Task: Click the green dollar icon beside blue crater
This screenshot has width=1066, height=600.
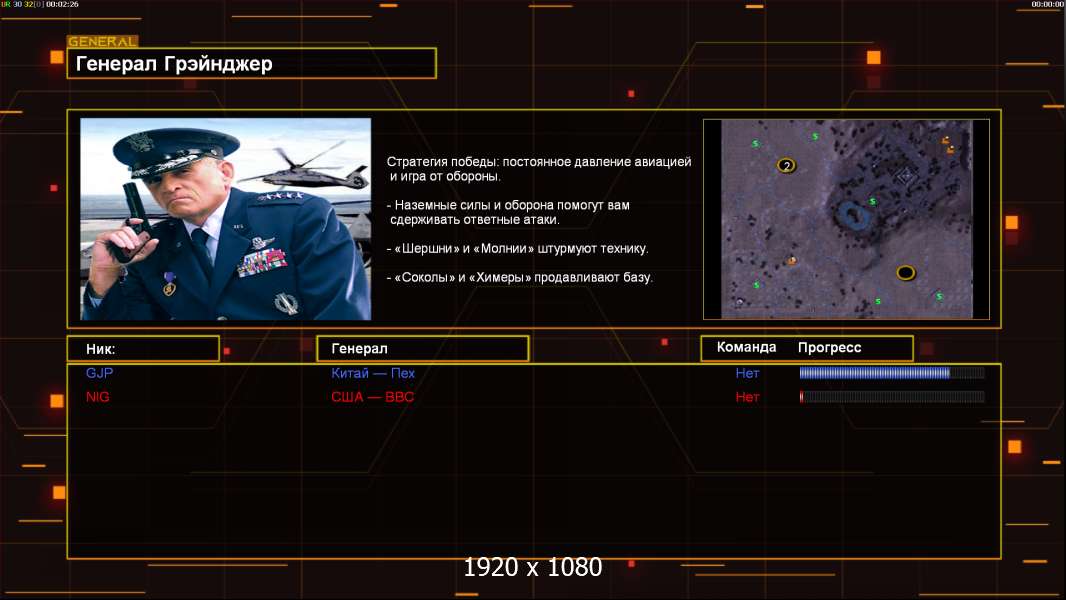Action: (872, 201)
